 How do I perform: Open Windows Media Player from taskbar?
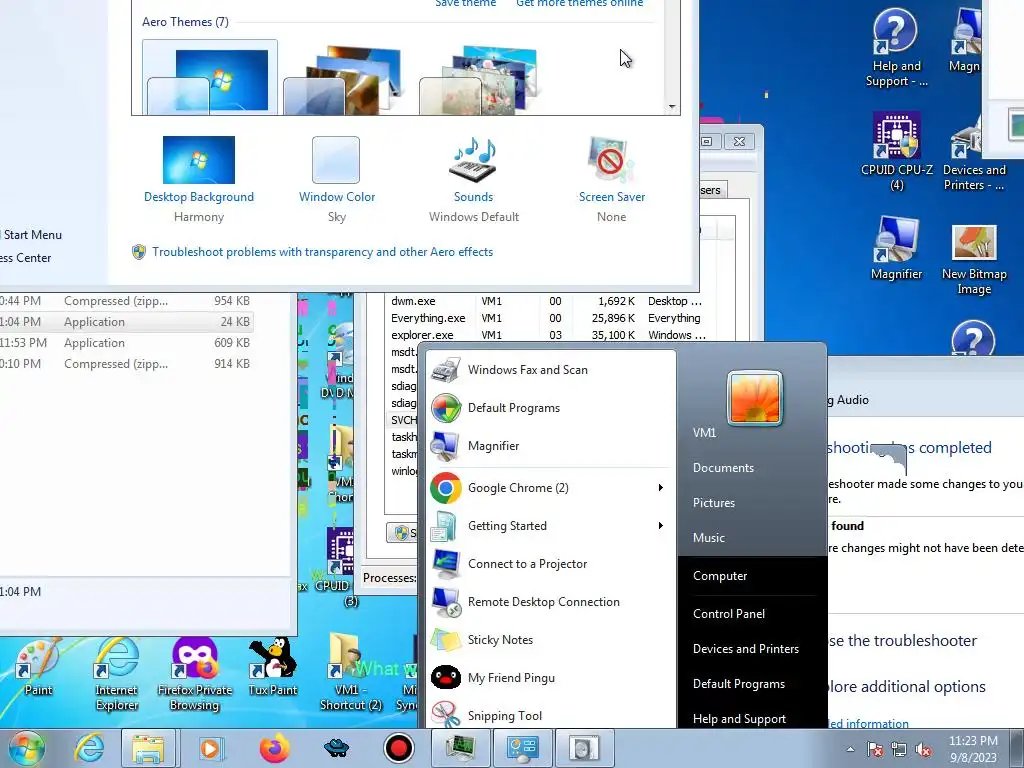click(210, 748)
